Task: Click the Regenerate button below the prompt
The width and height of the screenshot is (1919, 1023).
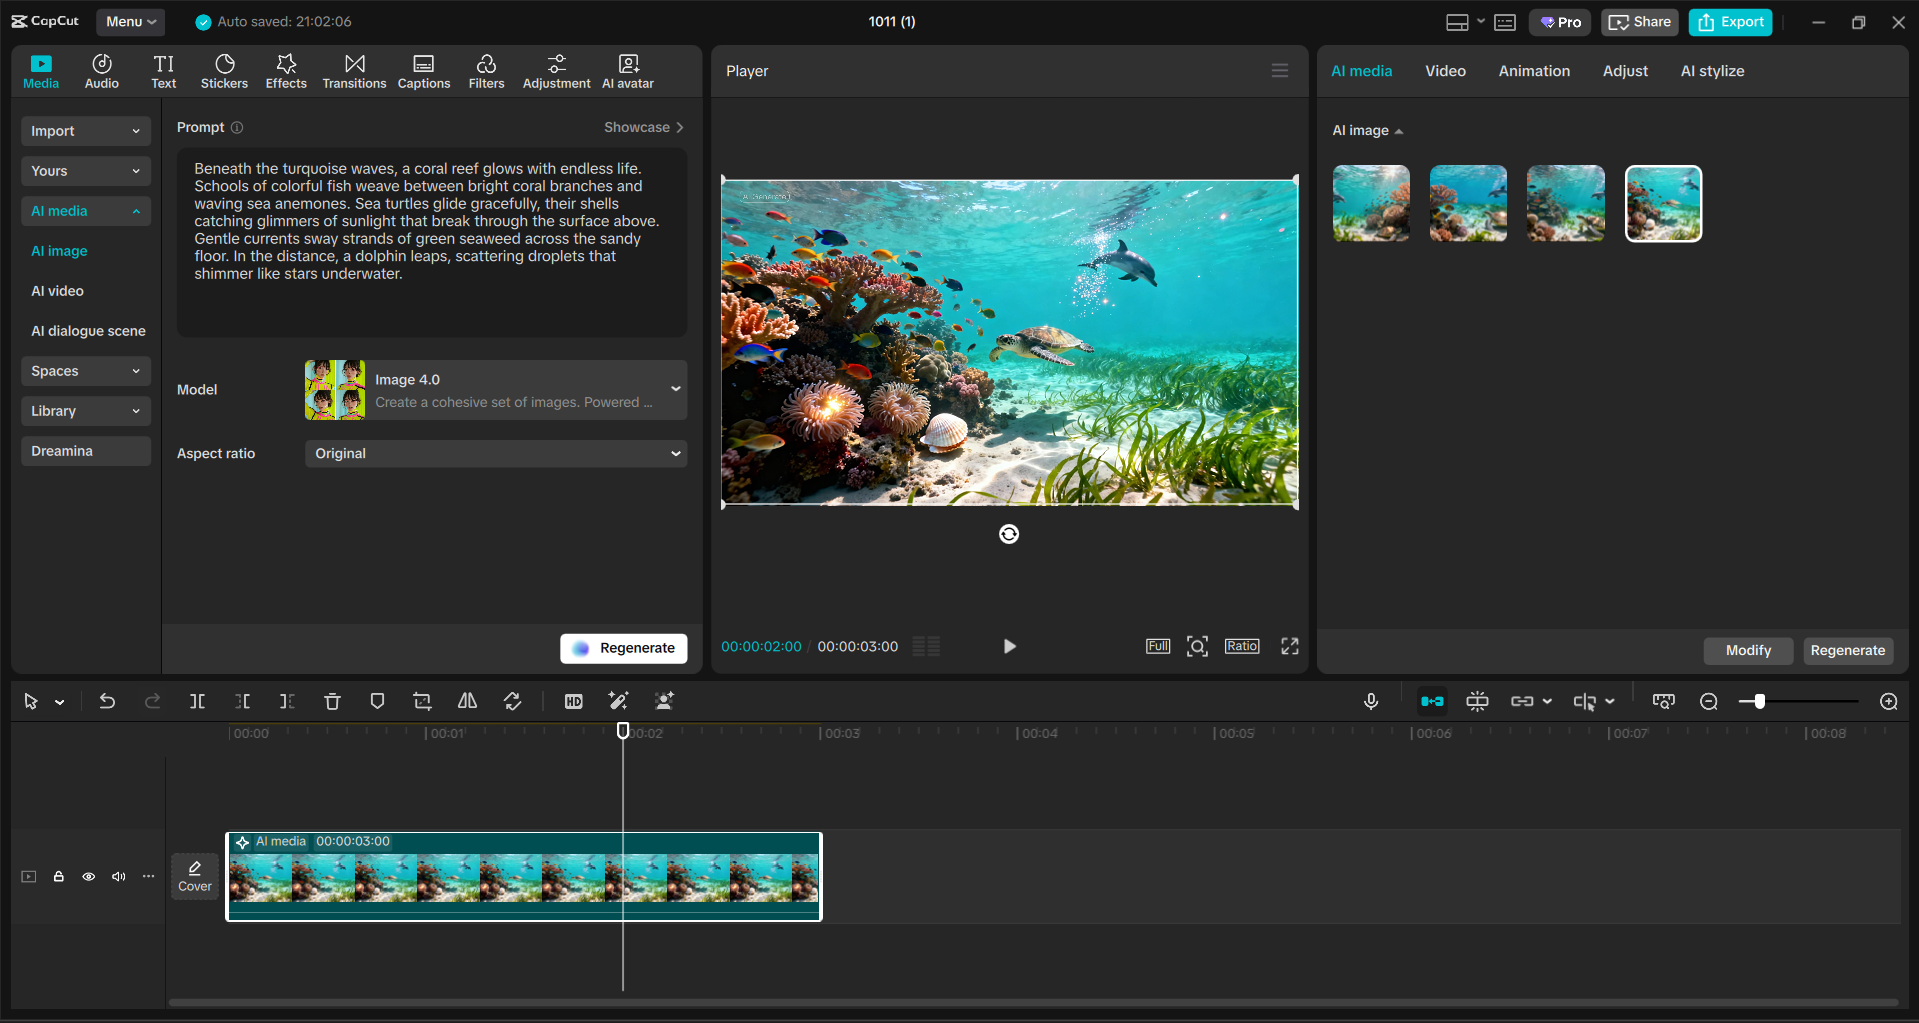Action: point(623,647)
